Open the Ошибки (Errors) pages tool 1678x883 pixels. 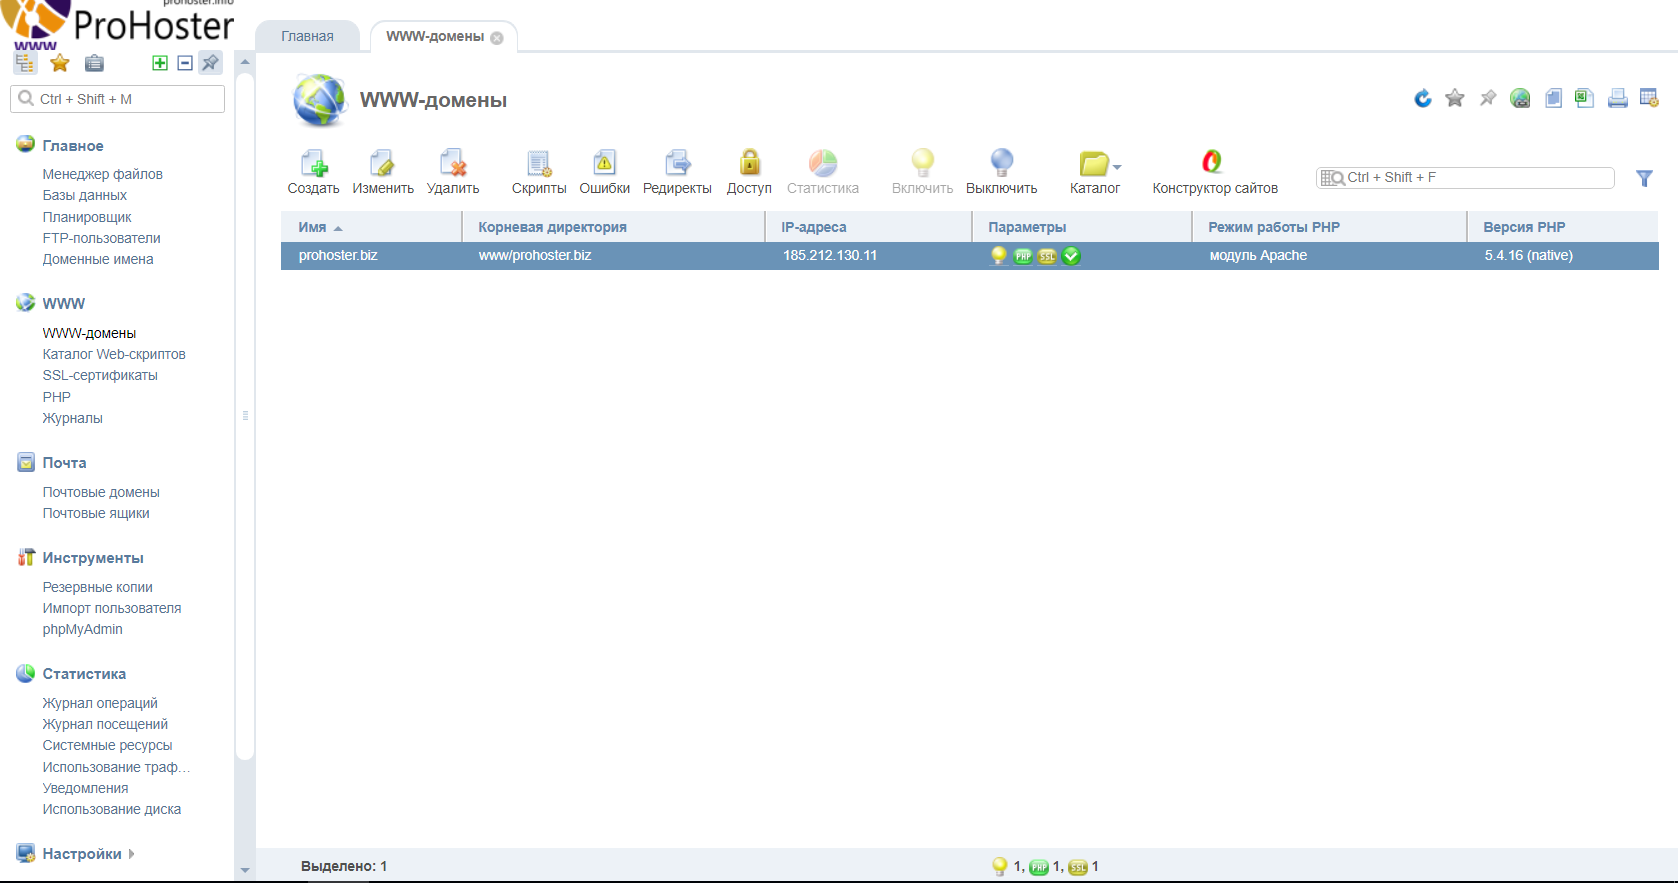click(x=604, y=164)
